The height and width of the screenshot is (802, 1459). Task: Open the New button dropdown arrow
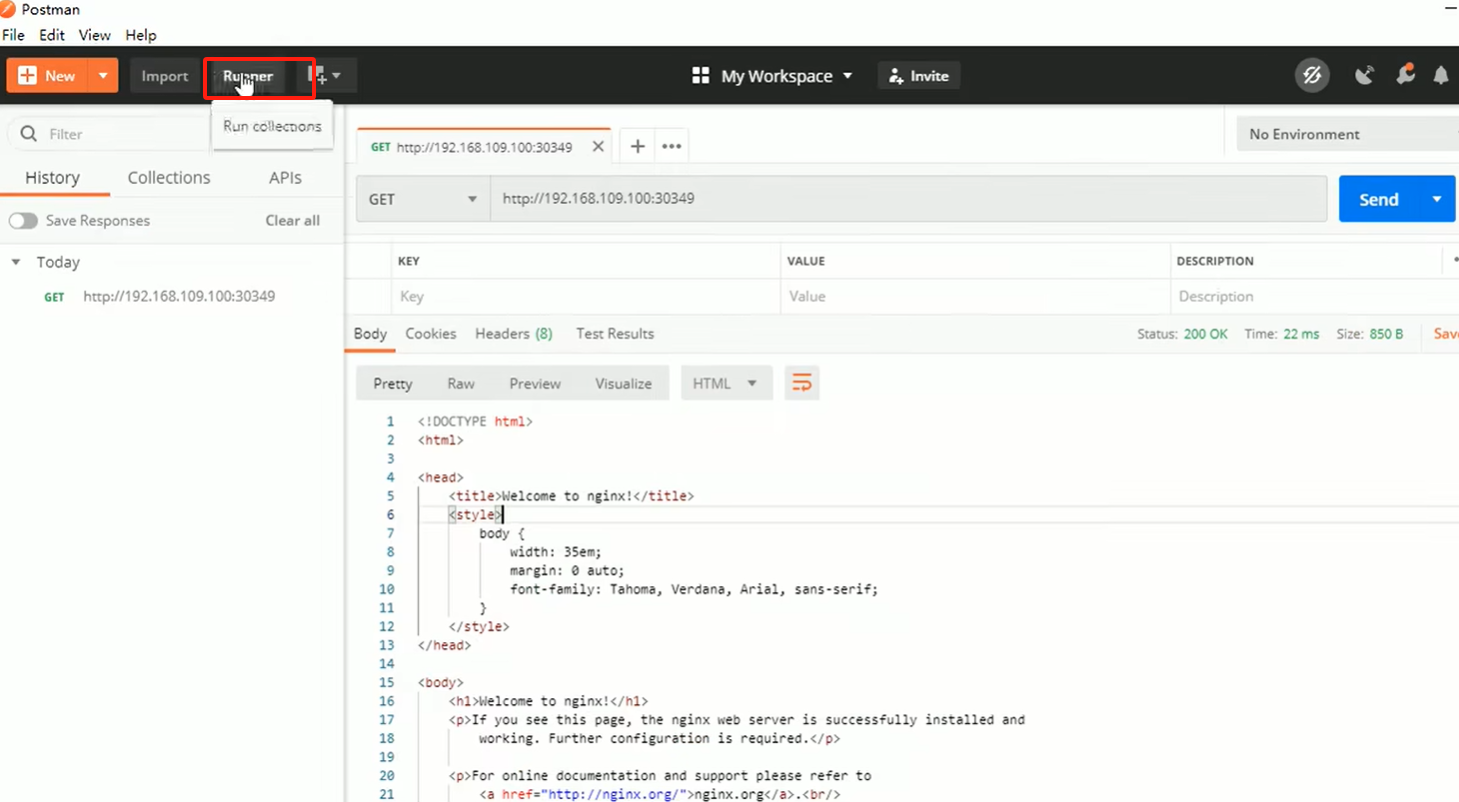tap(103, 76)
